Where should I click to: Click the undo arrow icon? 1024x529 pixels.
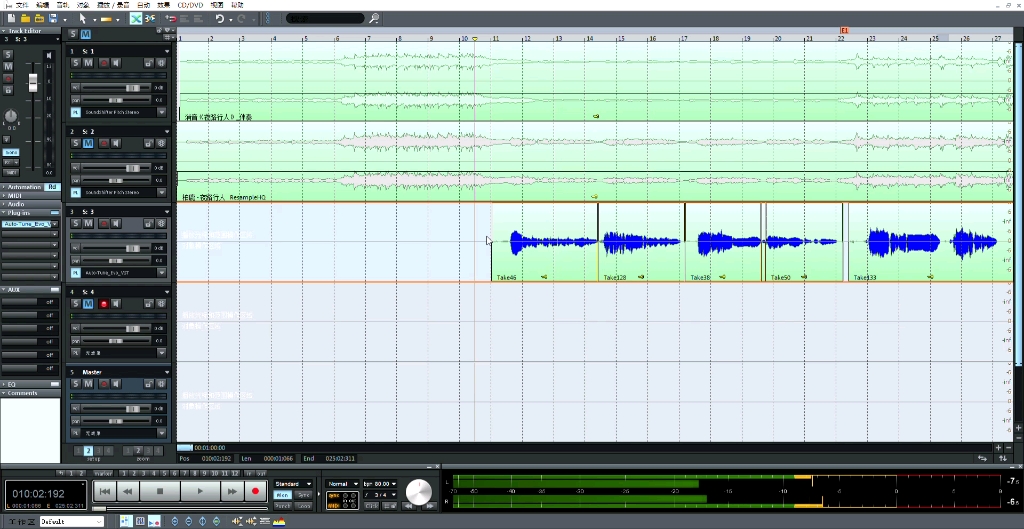[x=220, y=19]
